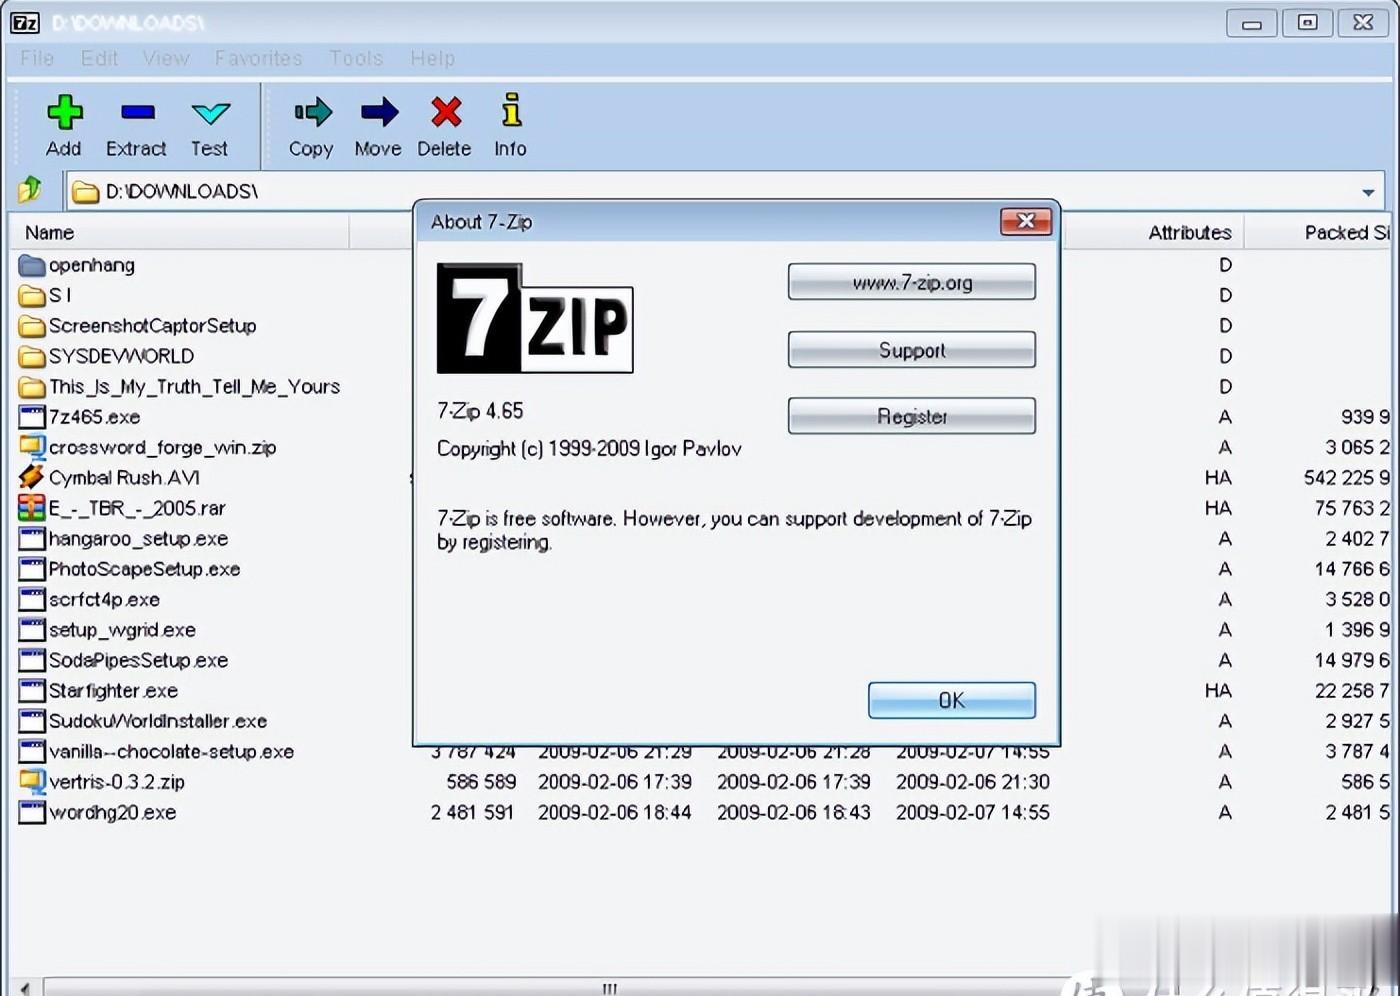Select the openhang folder icon
This screenshot has height=996, width=1400.
click(x=32, y=265)
